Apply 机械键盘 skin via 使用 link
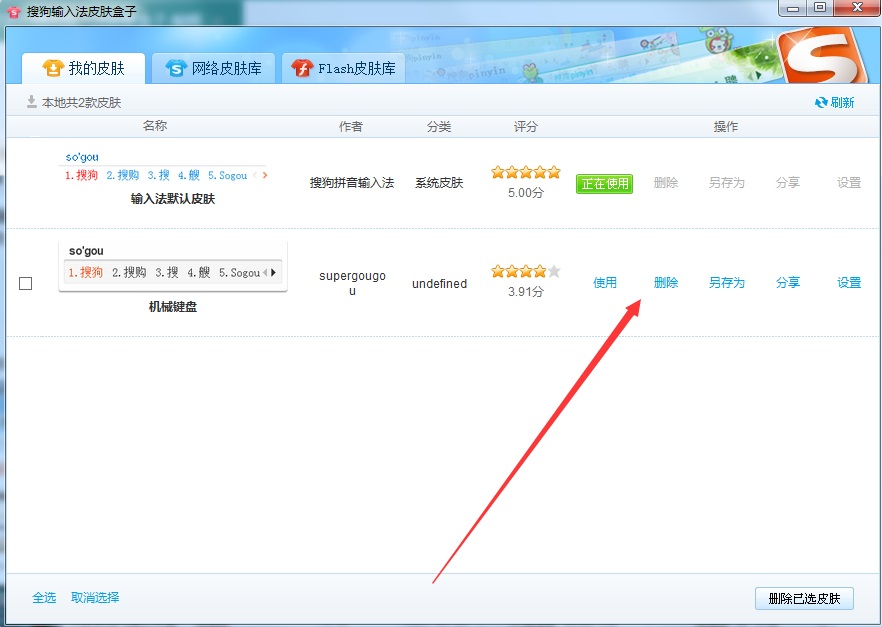 (605, 283)
